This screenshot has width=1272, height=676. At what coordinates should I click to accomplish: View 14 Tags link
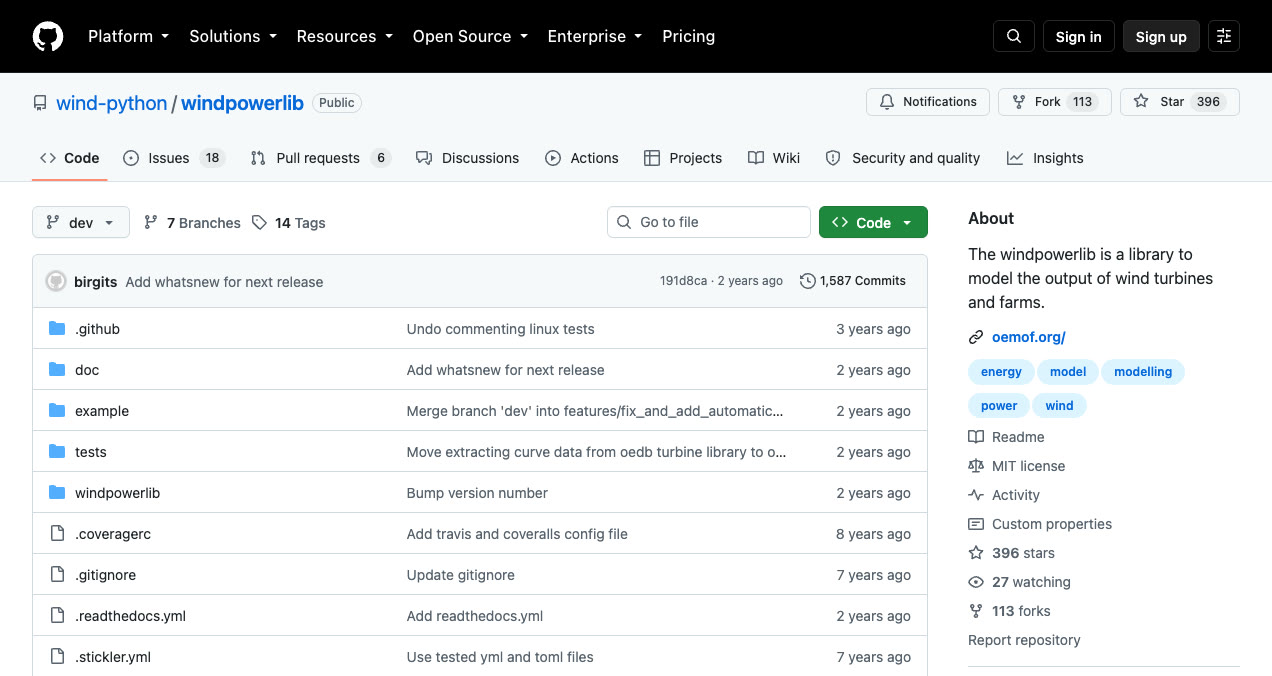pos(289,223)
